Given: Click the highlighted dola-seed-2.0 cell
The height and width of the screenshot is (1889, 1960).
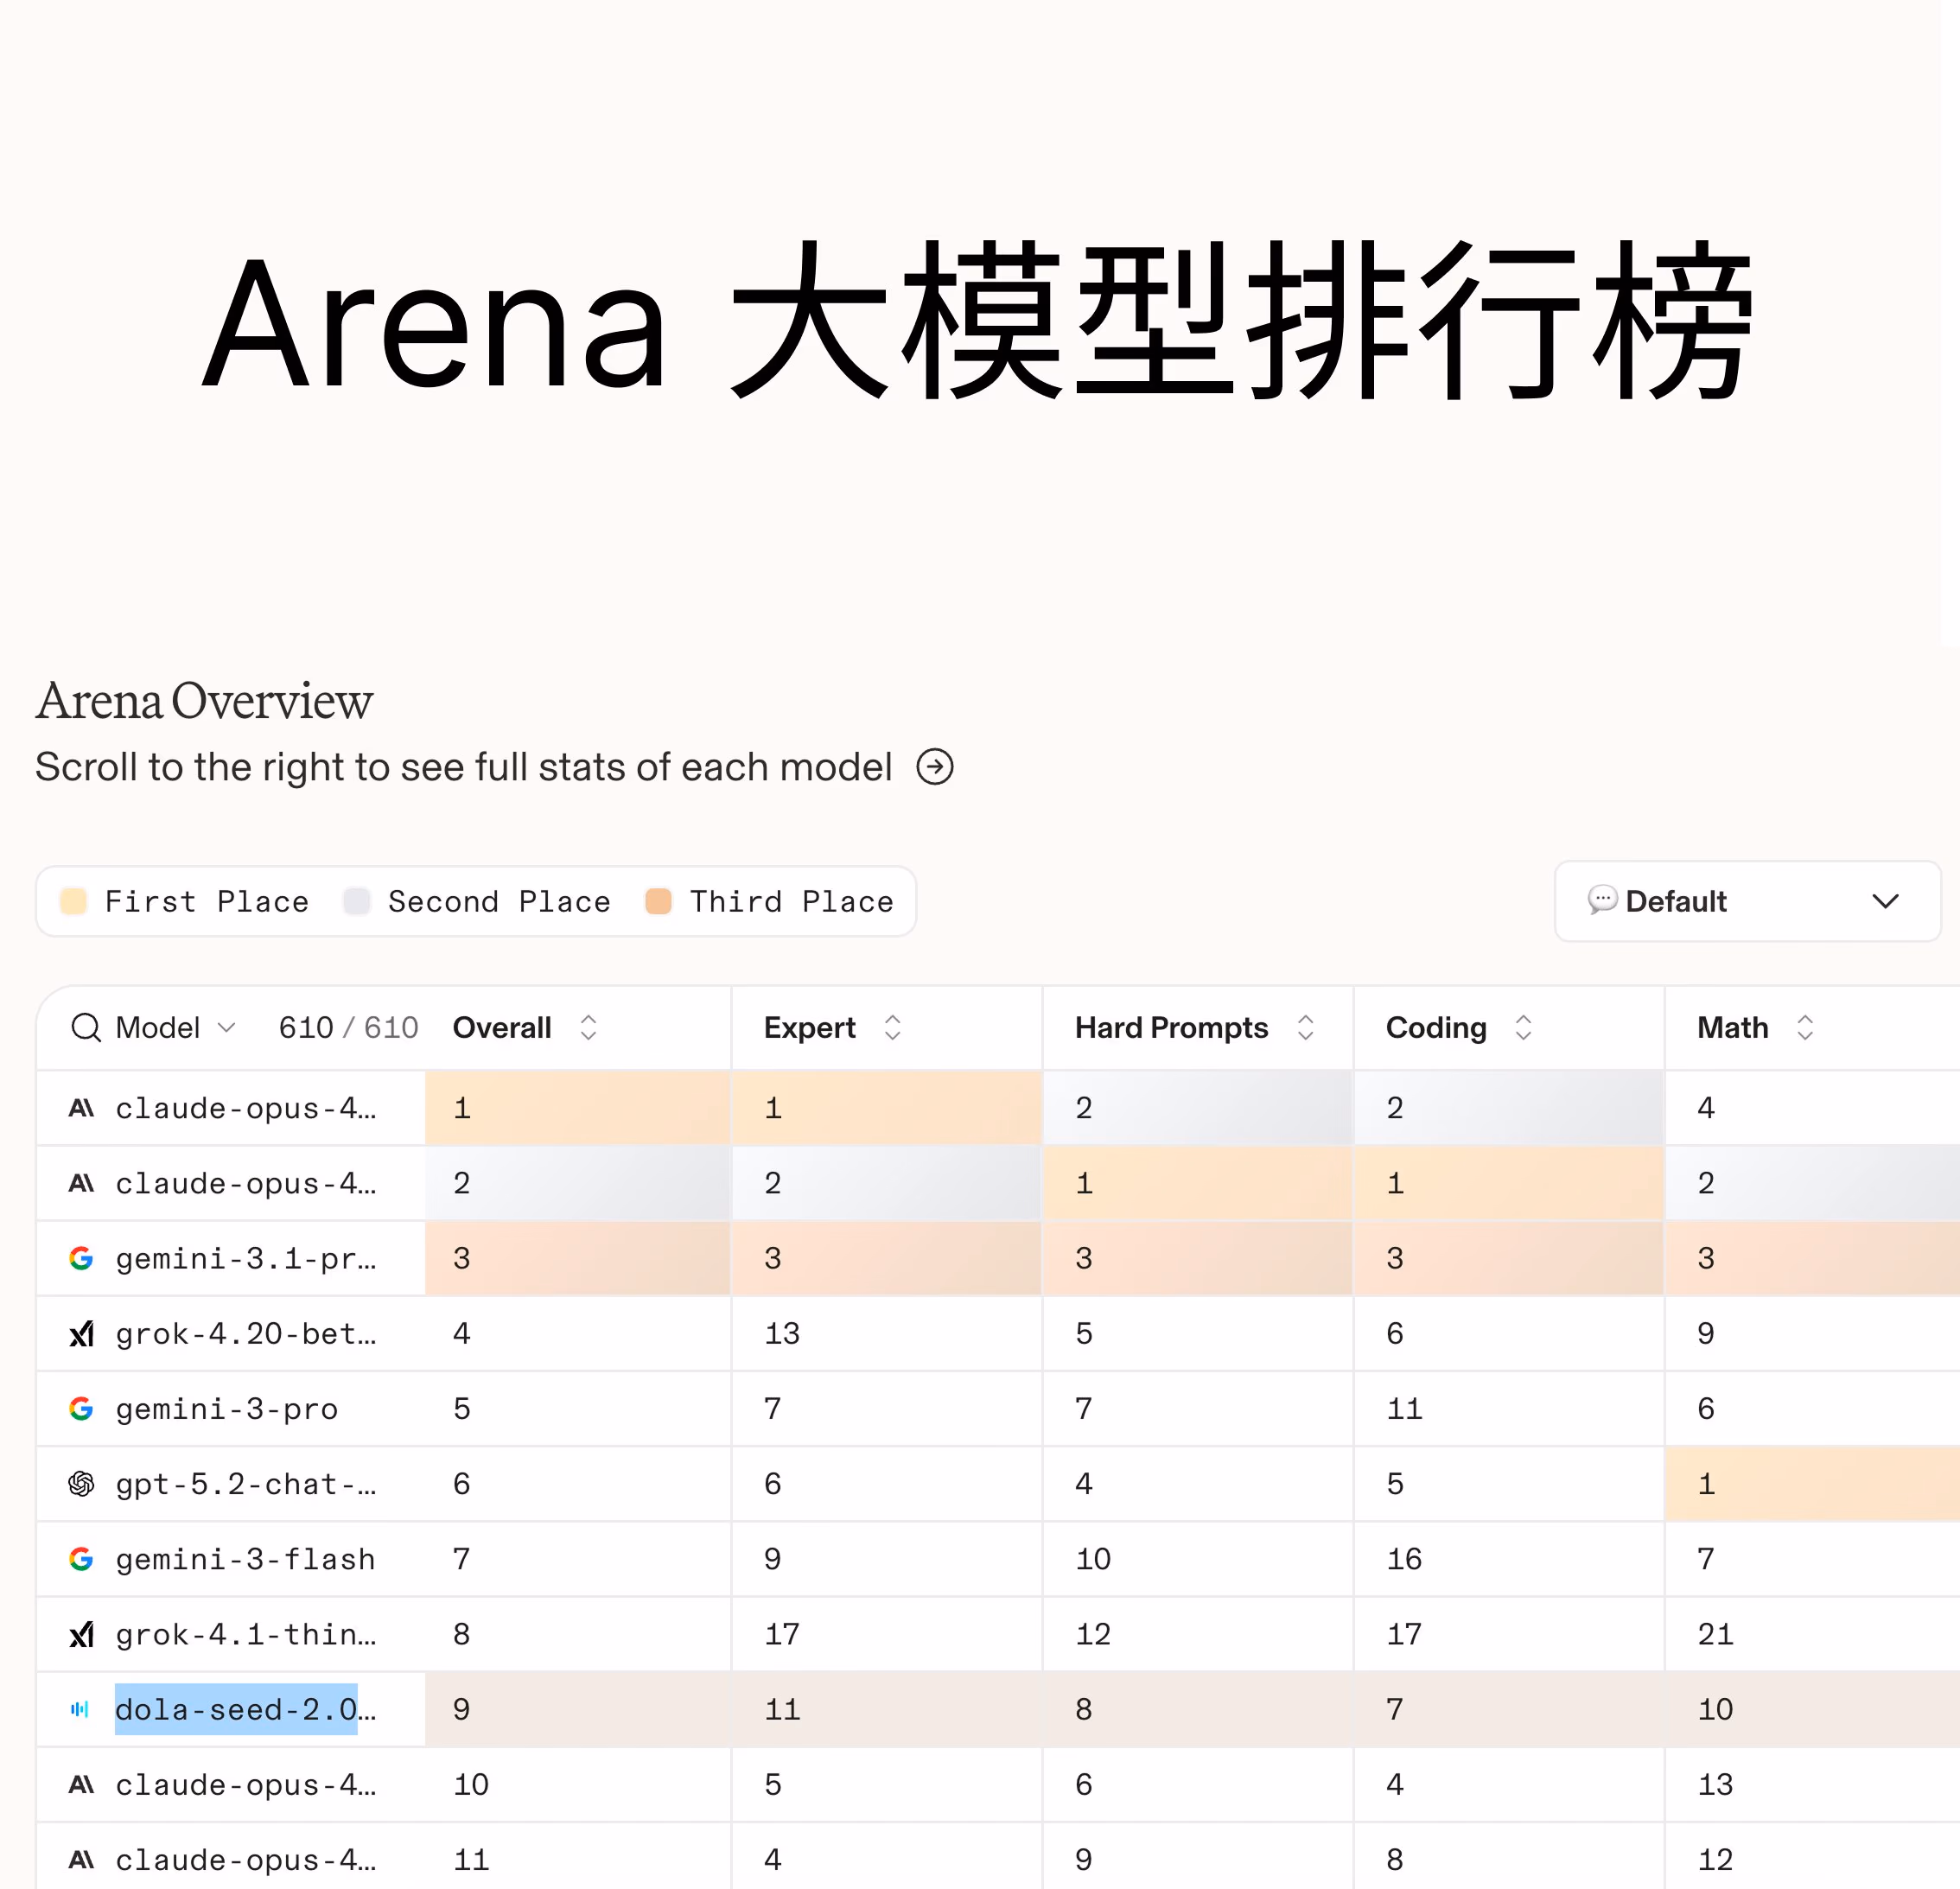Looking at the screenshot, I should point(237,1709).
